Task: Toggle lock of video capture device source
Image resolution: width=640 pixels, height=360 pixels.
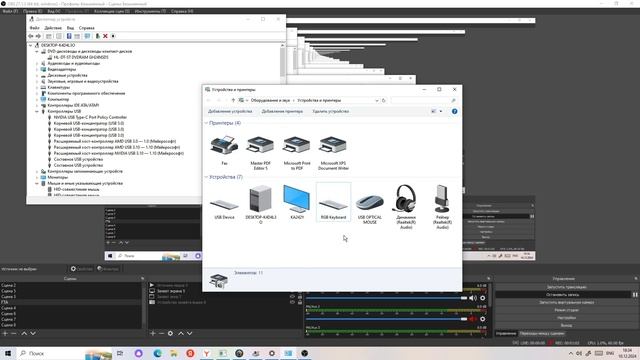Action: point(300,302)
